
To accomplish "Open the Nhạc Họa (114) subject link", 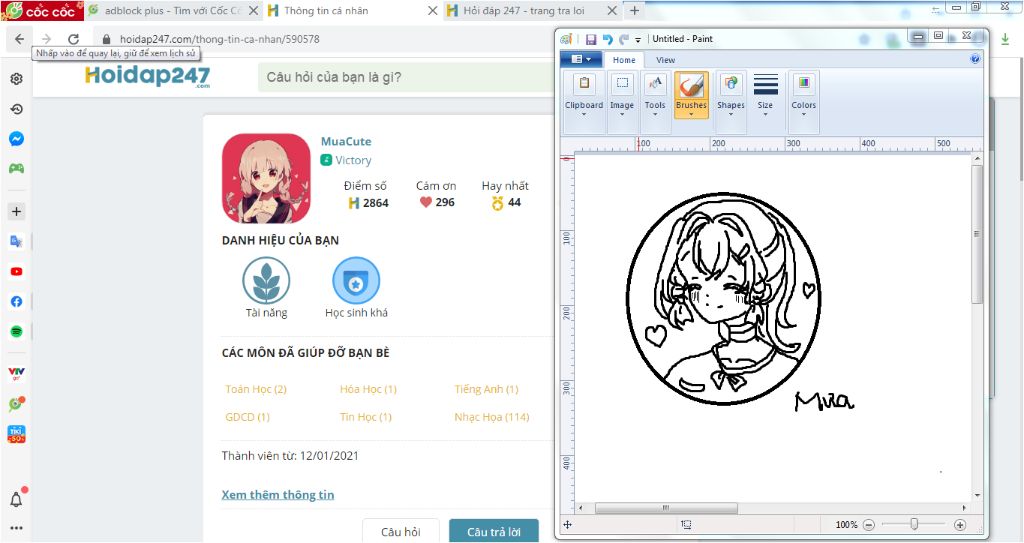I will [492, 417].
